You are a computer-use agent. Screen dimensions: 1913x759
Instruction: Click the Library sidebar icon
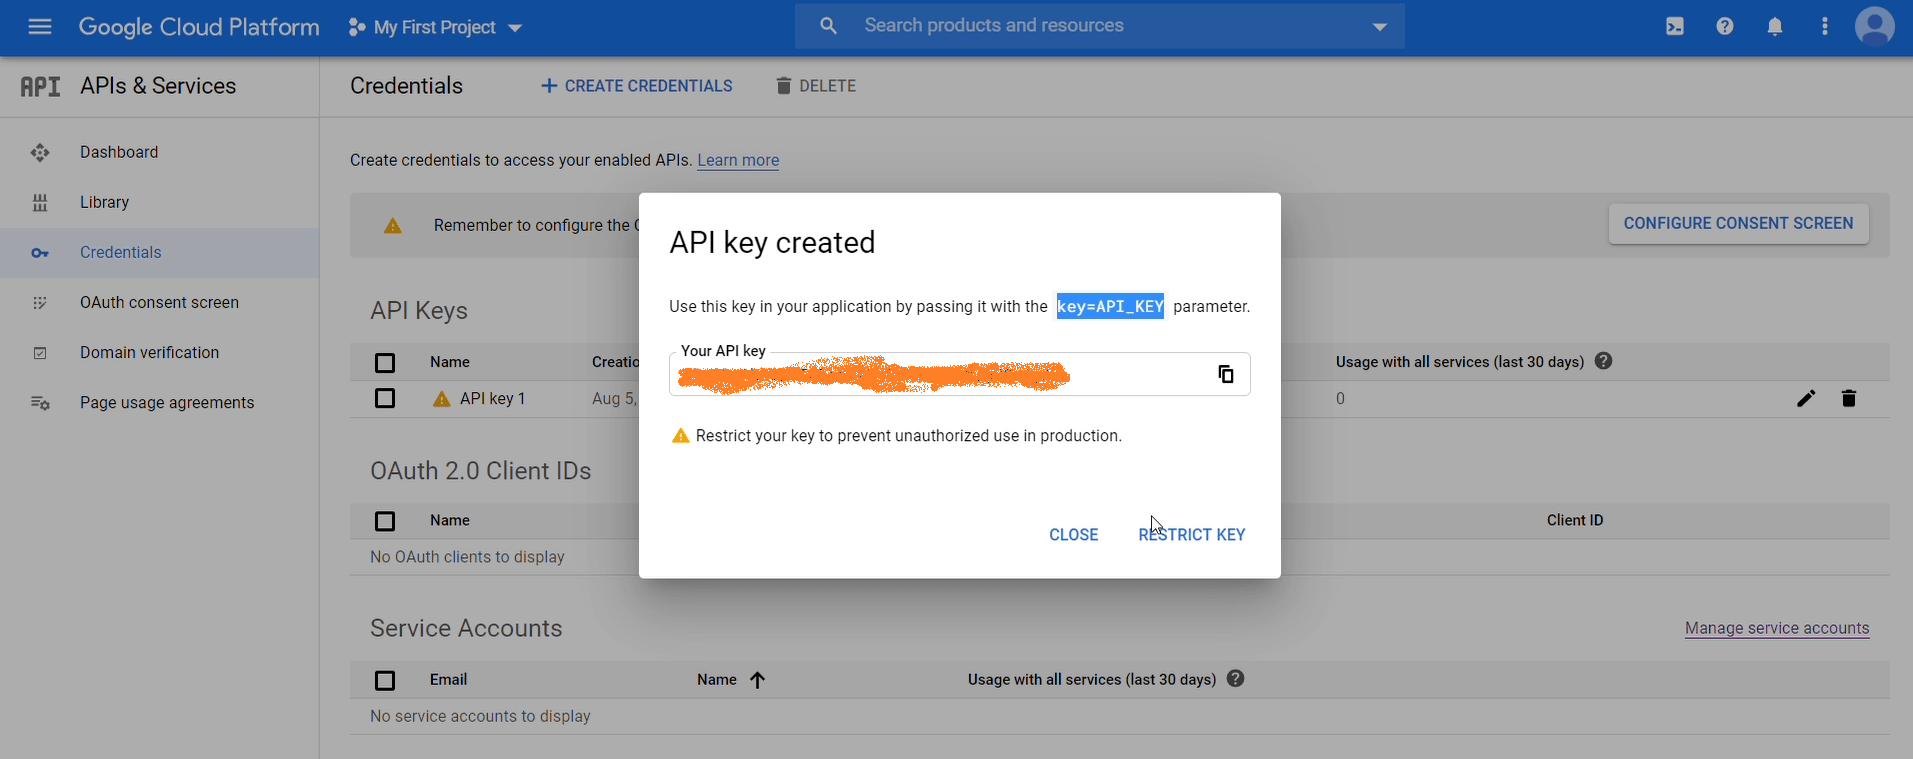point(40,202)
